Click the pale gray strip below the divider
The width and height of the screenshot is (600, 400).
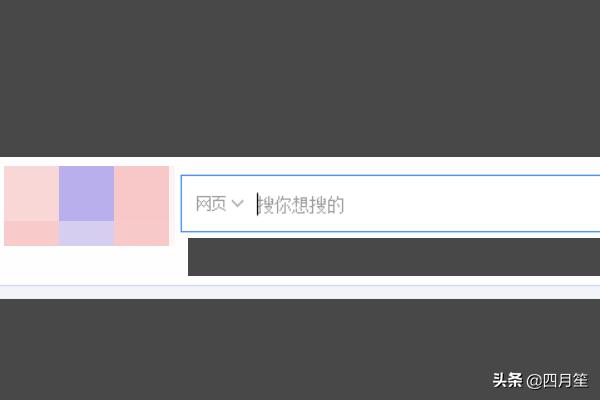point(300,293)
